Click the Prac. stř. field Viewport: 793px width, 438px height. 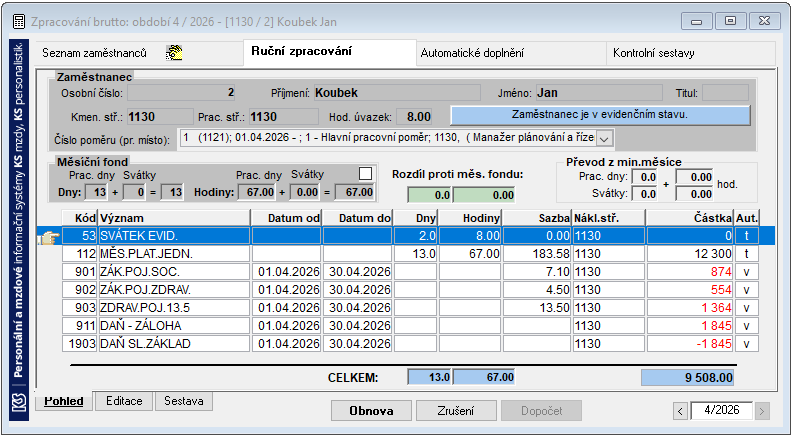tap(284, 117)
